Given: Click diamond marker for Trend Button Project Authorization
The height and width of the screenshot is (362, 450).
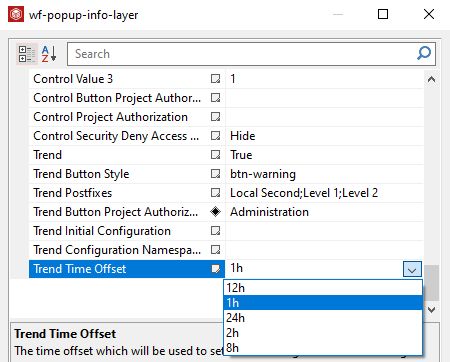Looking at the screenshot, I should [215, 212].
